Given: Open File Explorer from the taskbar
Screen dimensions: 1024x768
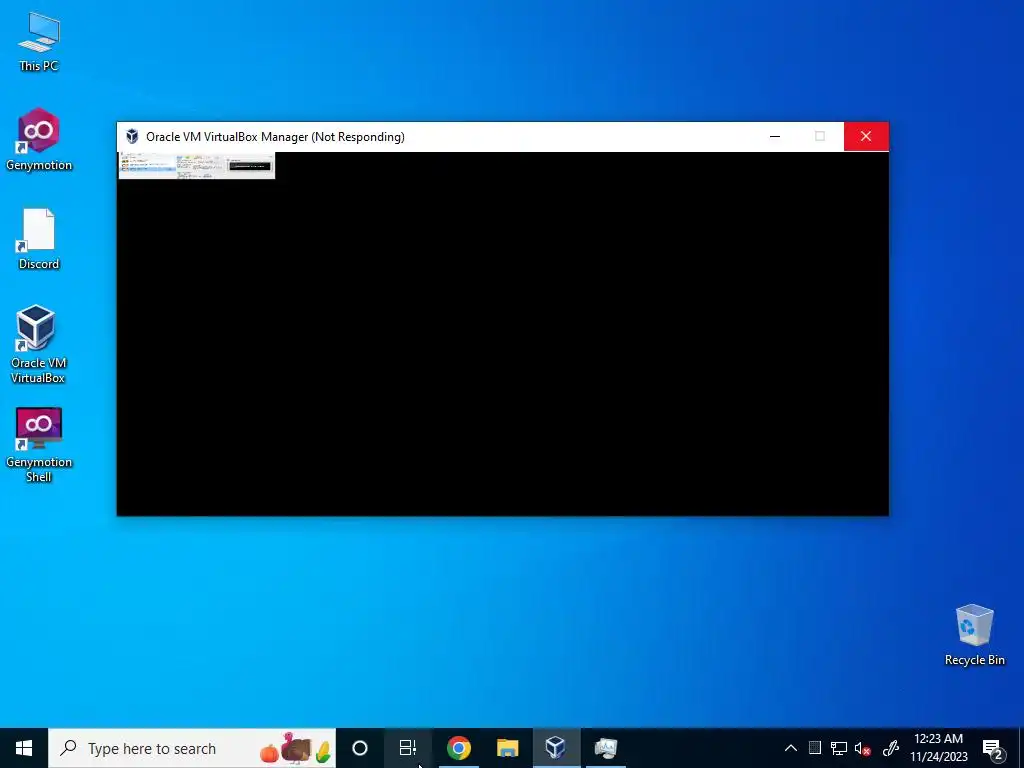Looking at the screenshot, I should point(507,748).
